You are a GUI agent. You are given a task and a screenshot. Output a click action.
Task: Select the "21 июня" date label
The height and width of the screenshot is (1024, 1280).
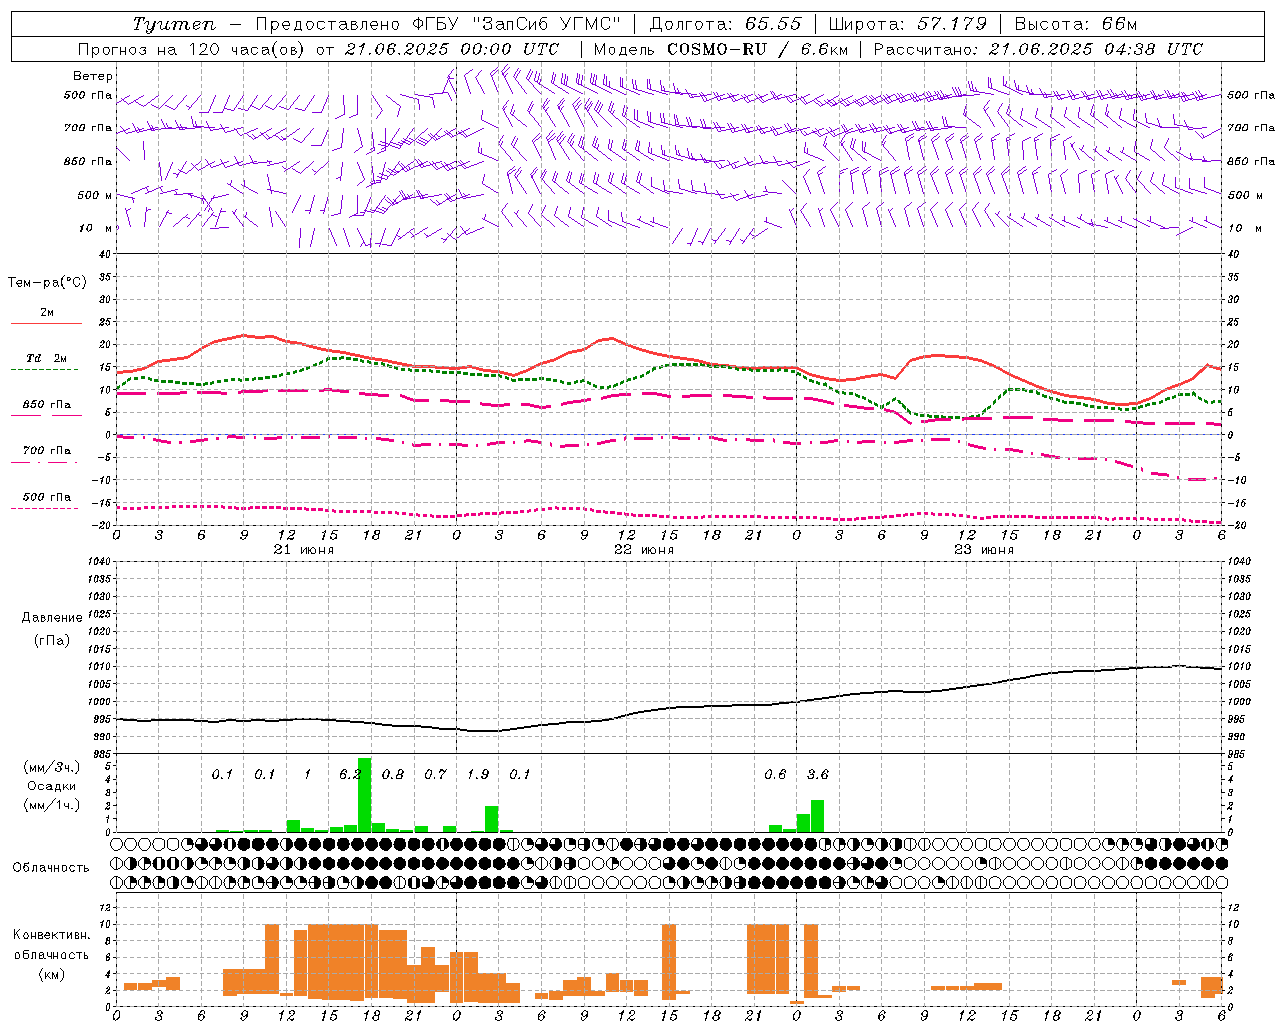tap(304, 550)
